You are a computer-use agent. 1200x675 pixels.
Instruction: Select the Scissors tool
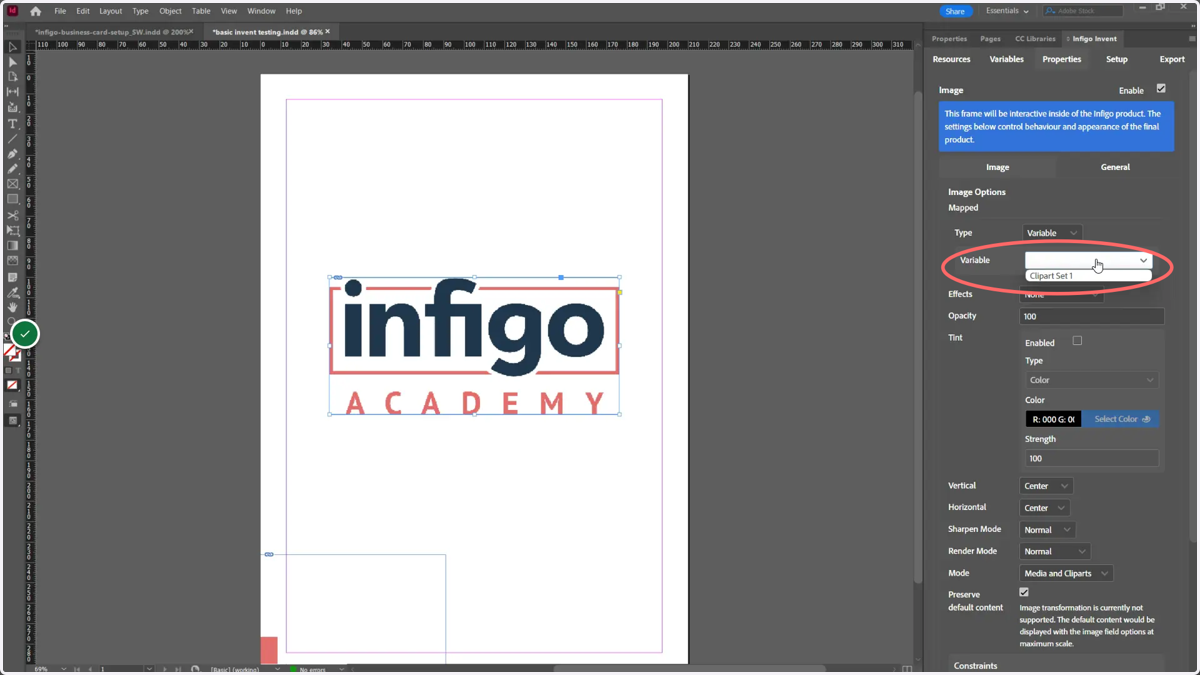coord(13,215)
